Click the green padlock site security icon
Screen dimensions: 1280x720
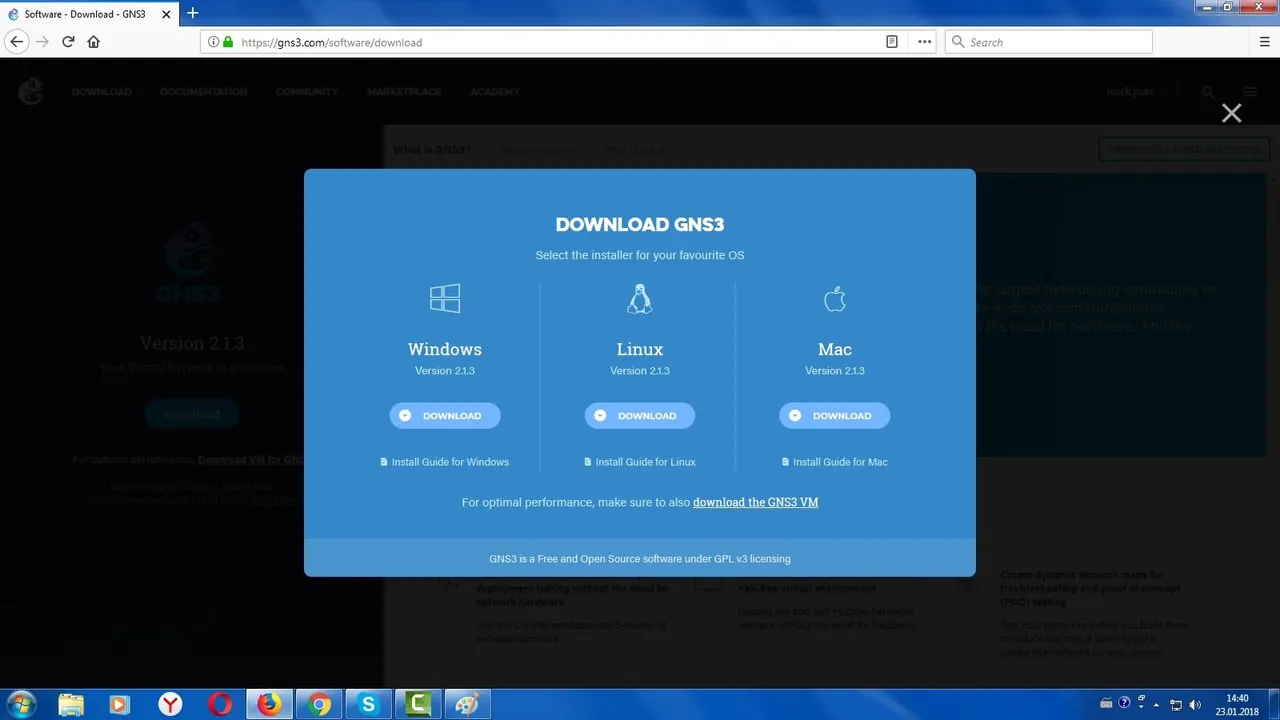228,42
